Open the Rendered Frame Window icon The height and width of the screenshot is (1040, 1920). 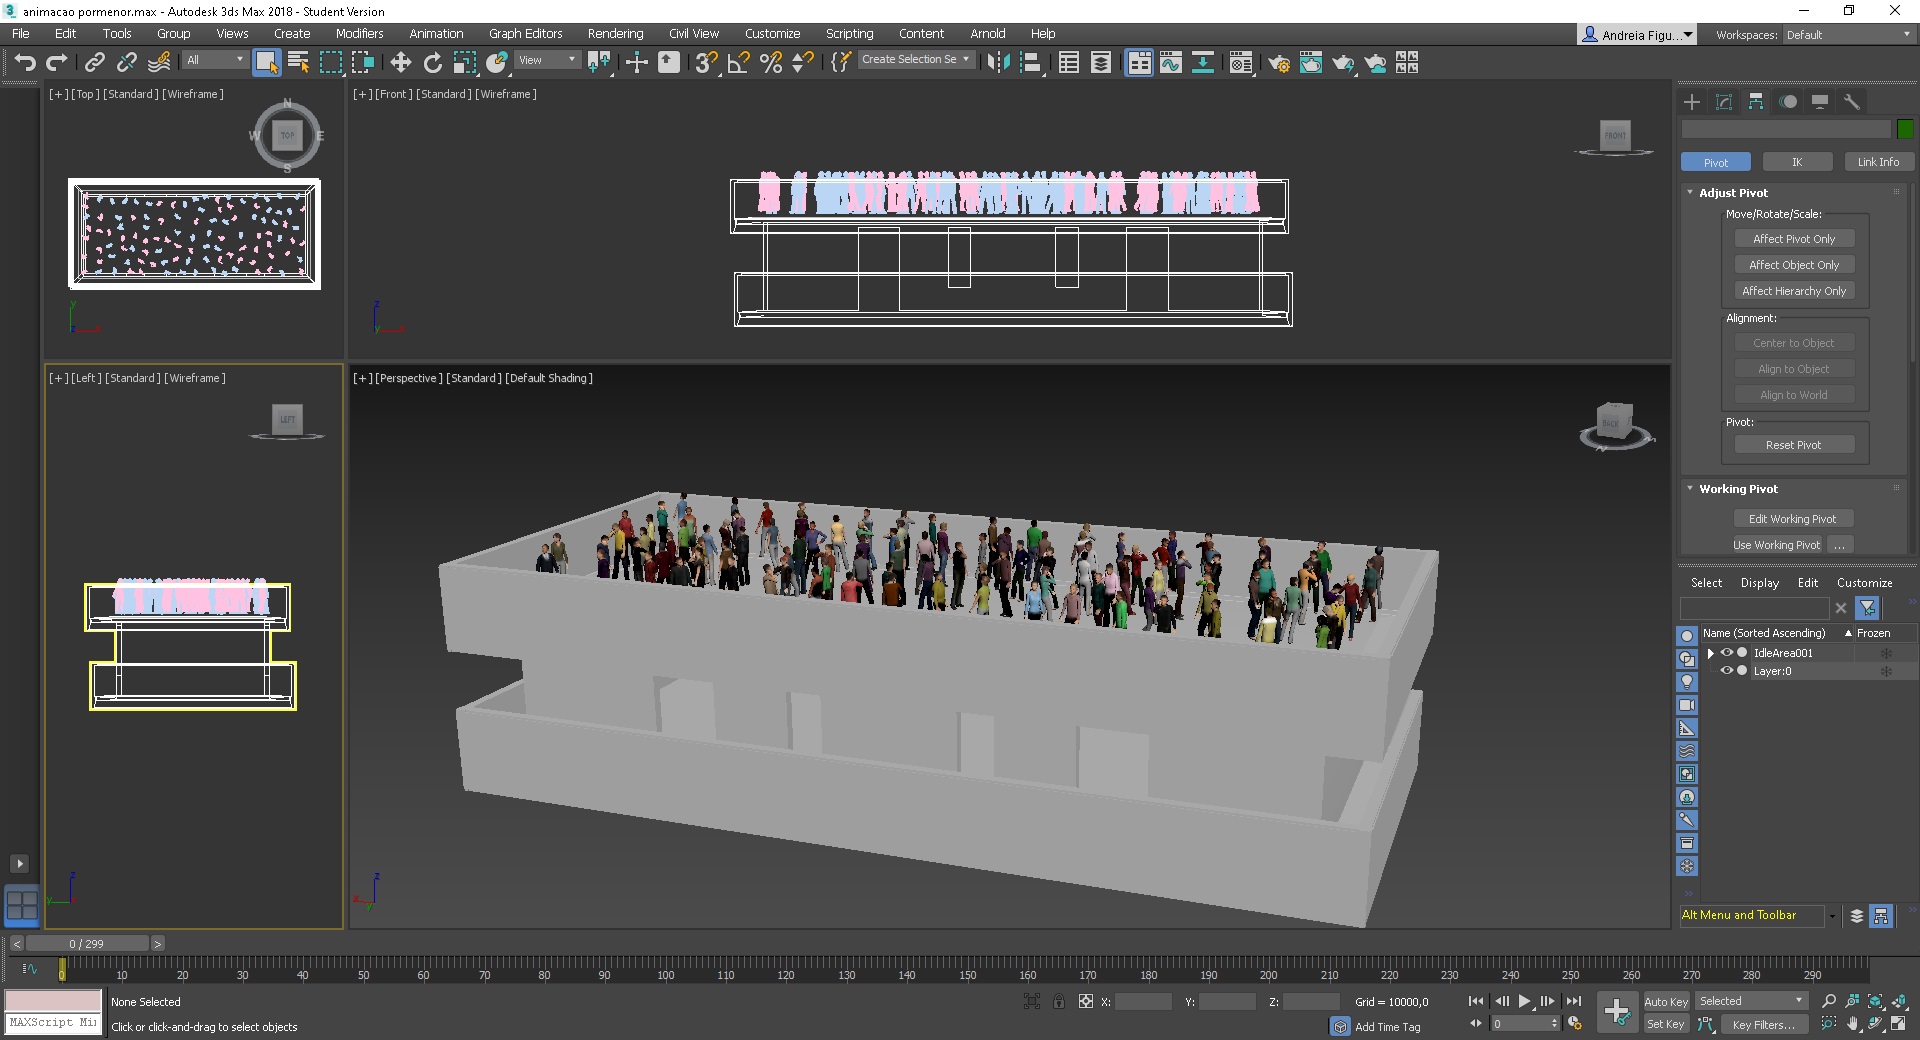1310,63
